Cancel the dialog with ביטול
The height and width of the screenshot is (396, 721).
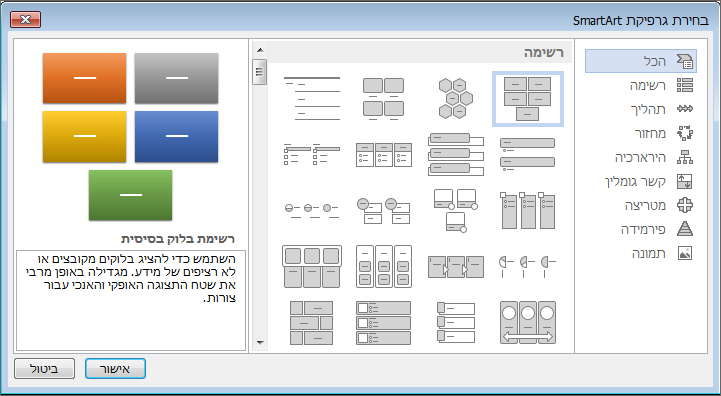(x=45, y=369)
